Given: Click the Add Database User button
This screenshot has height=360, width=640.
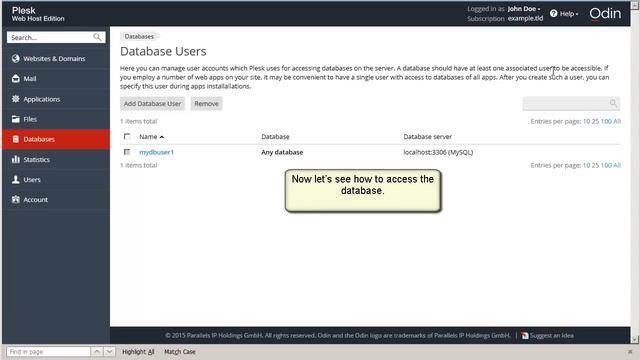Looking at the screenshot, I should coord(152,103).
